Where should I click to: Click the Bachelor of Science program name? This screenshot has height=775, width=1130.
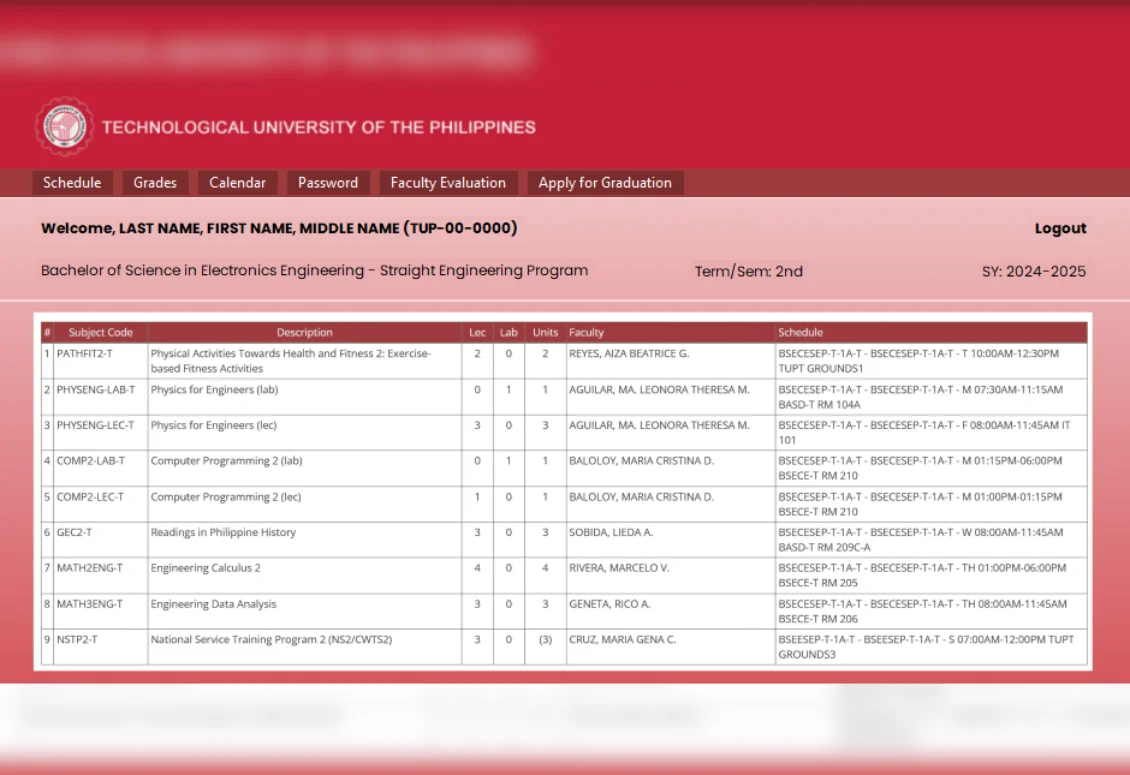pyautogui.click(x=314, y=270)
